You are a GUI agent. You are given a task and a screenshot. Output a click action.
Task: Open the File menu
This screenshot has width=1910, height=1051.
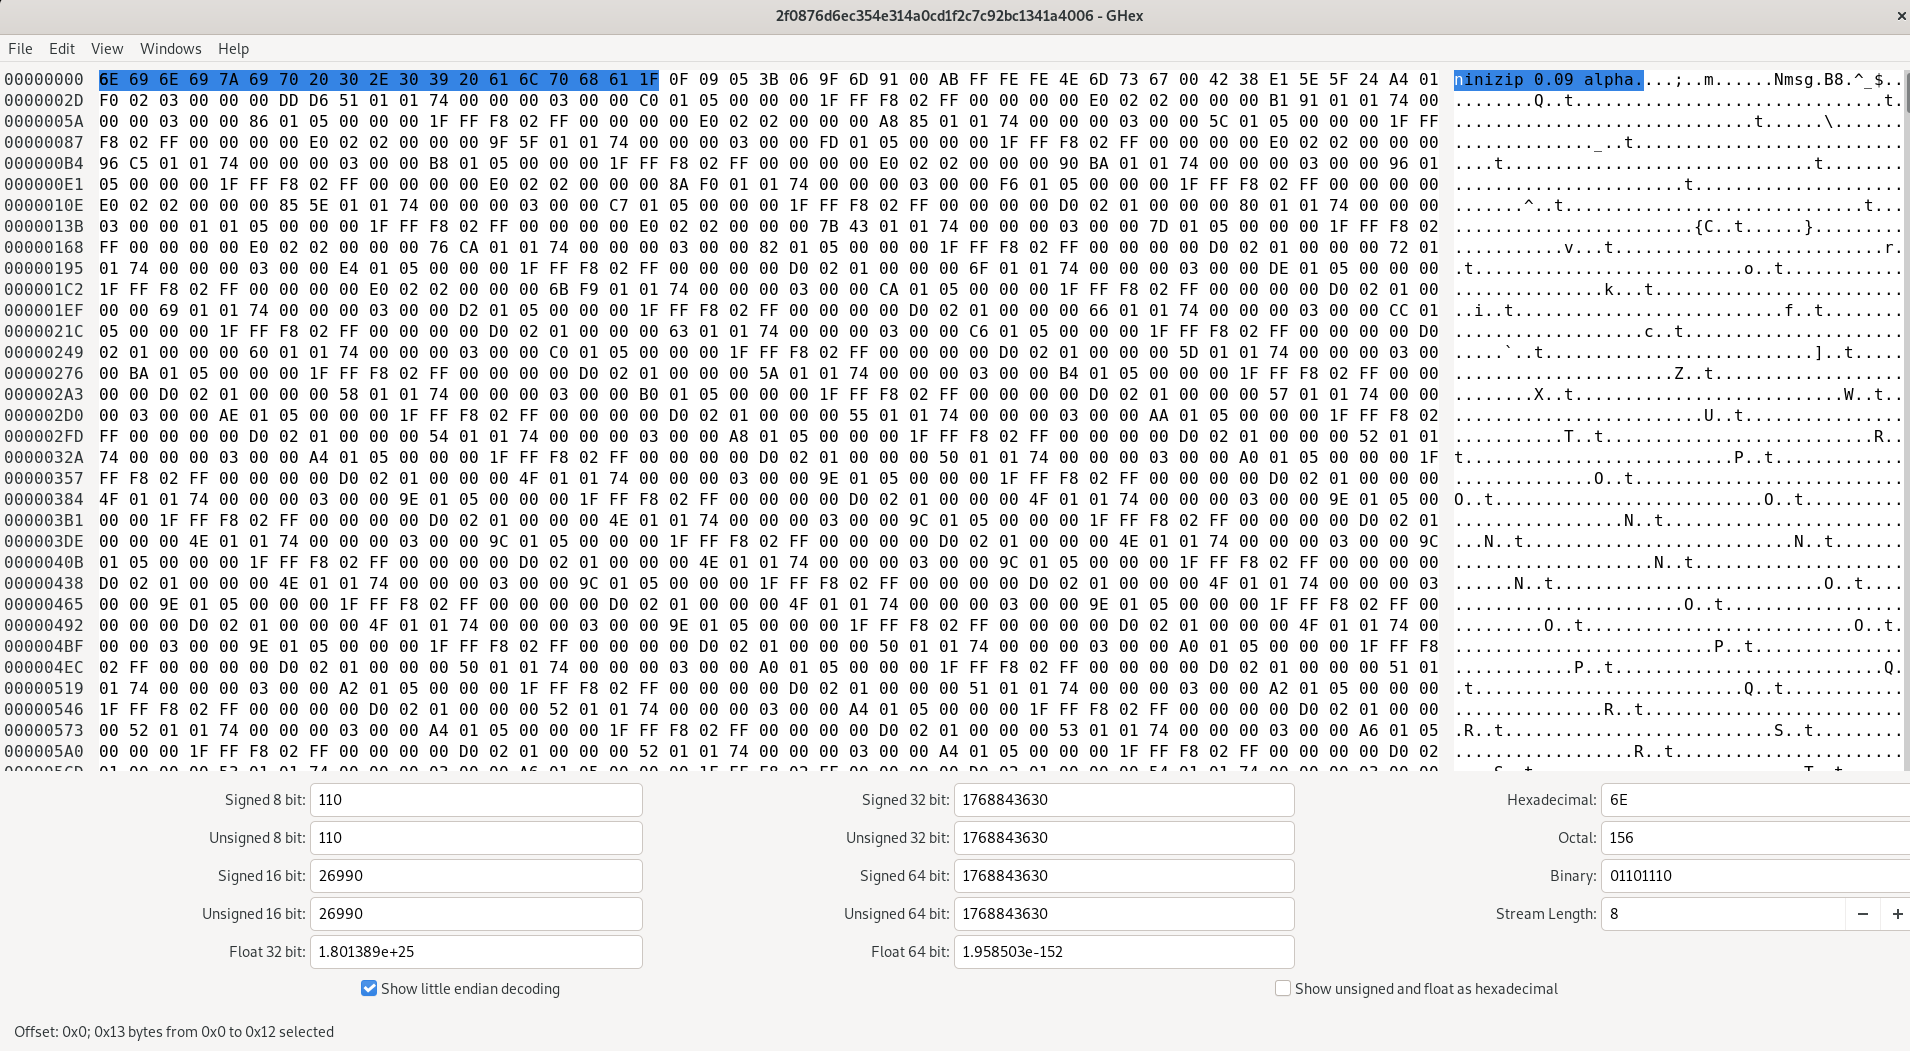pyautogui.click(x=20, y=48)
